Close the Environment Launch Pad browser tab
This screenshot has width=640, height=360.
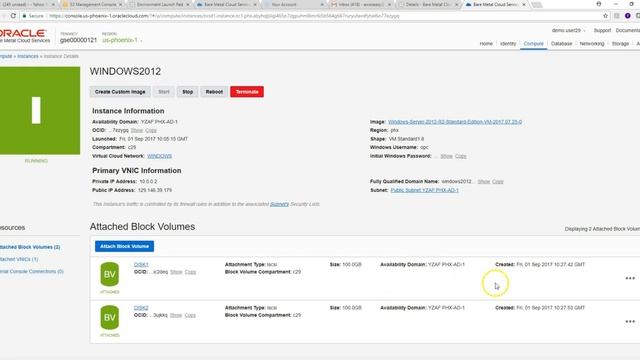[x=188, y=4]
